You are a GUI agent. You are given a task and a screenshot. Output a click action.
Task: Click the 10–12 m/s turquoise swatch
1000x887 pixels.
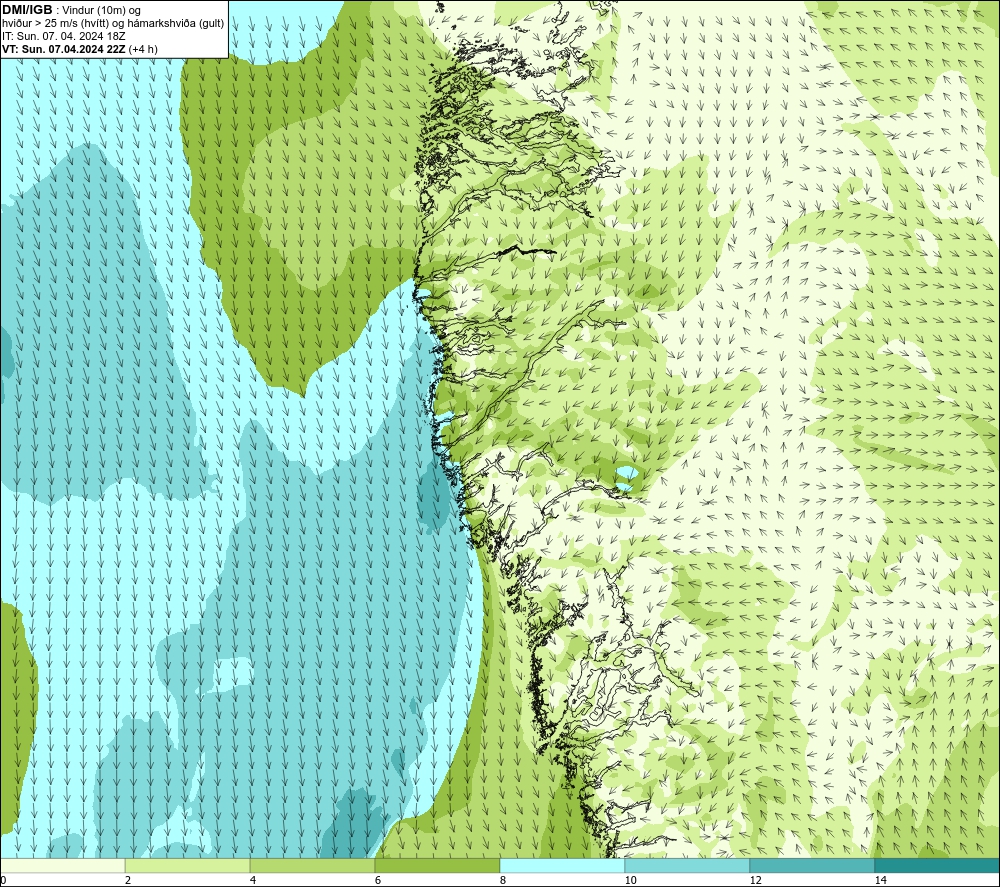688,865
